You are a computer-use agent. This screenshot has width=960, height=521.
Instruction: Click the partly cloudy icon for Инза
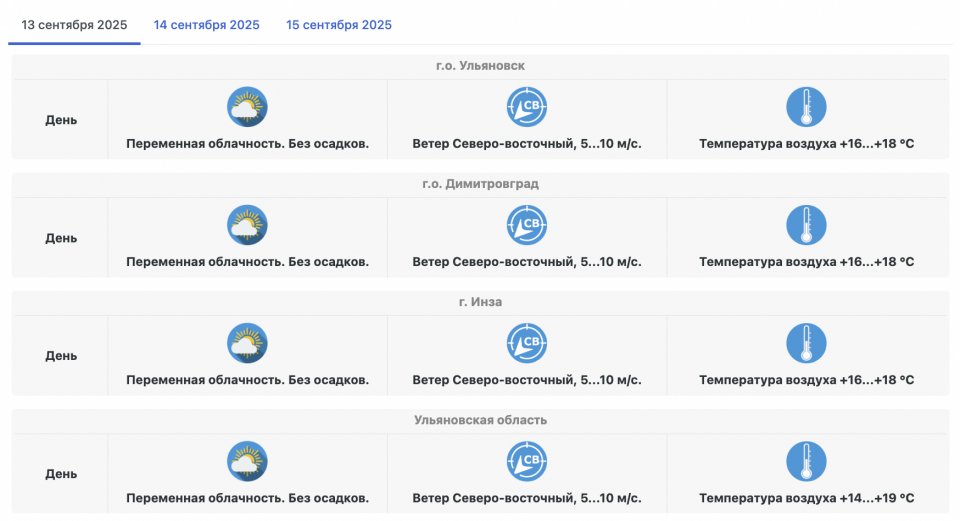pos(247,343)
